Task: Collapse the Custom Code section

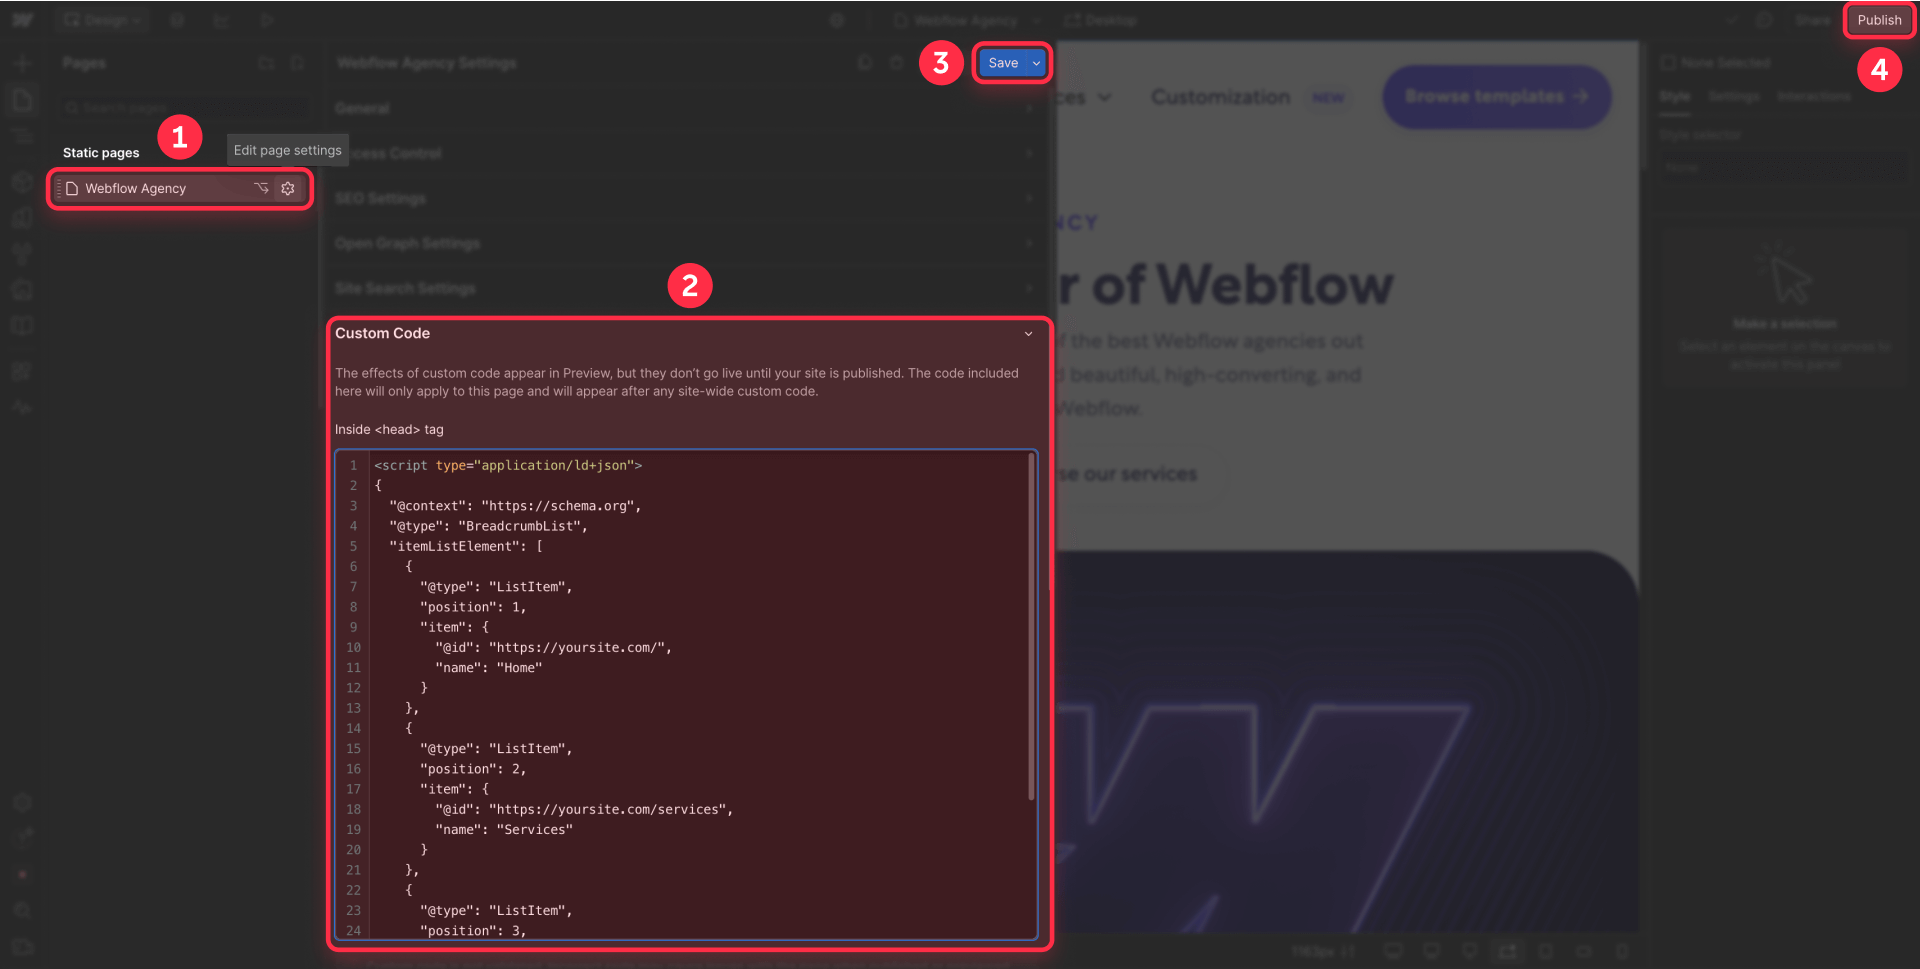Action: (x=1027, y=333)
